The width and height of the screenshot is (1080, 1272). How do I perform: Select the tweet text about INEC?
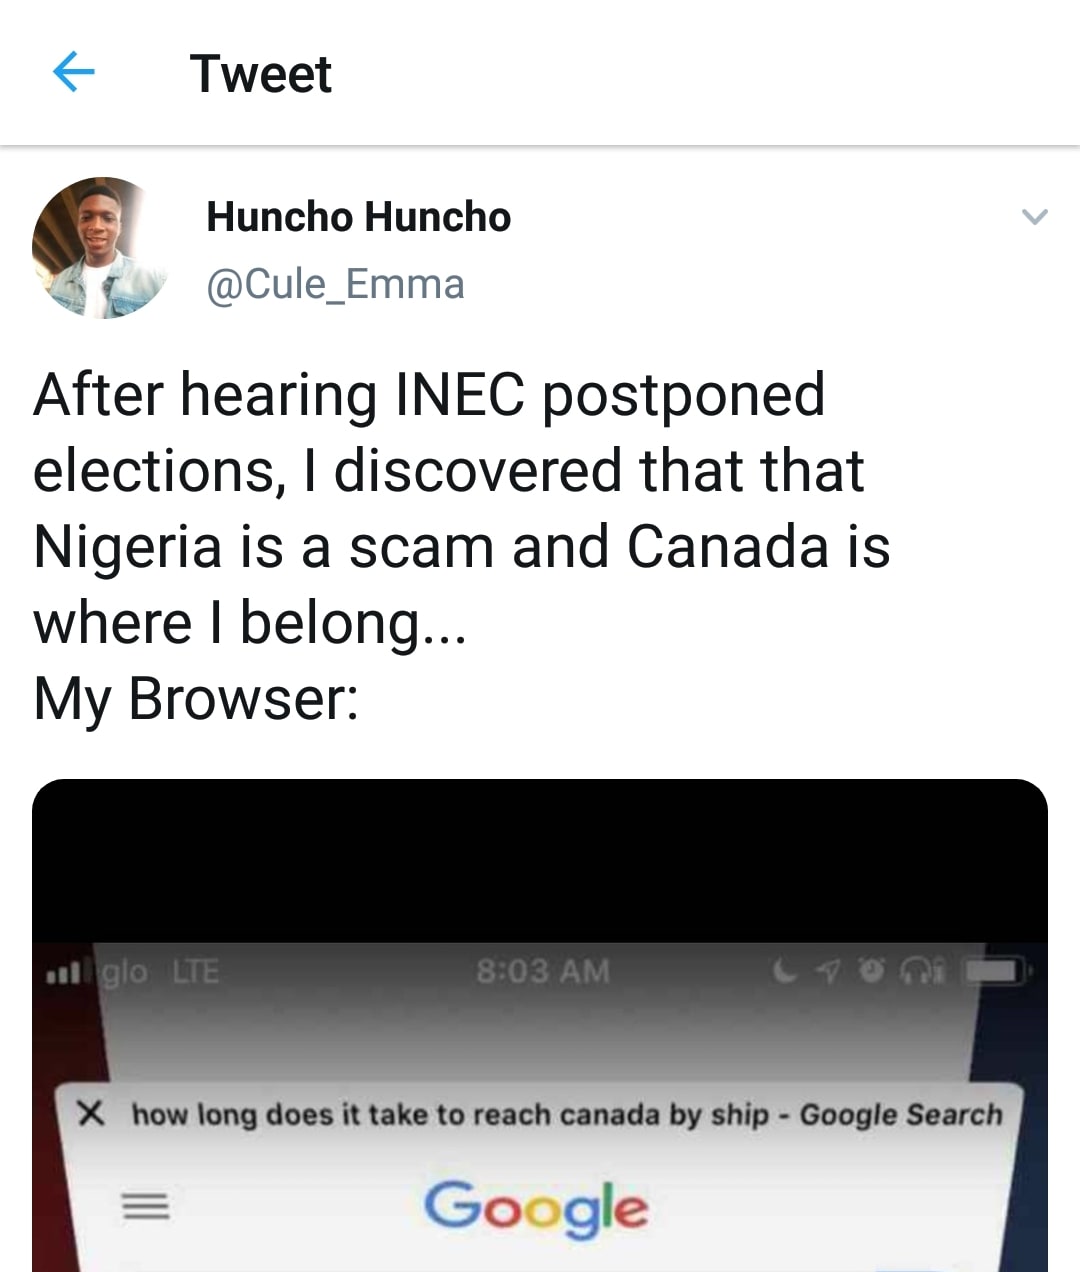[x=461, y=546]
